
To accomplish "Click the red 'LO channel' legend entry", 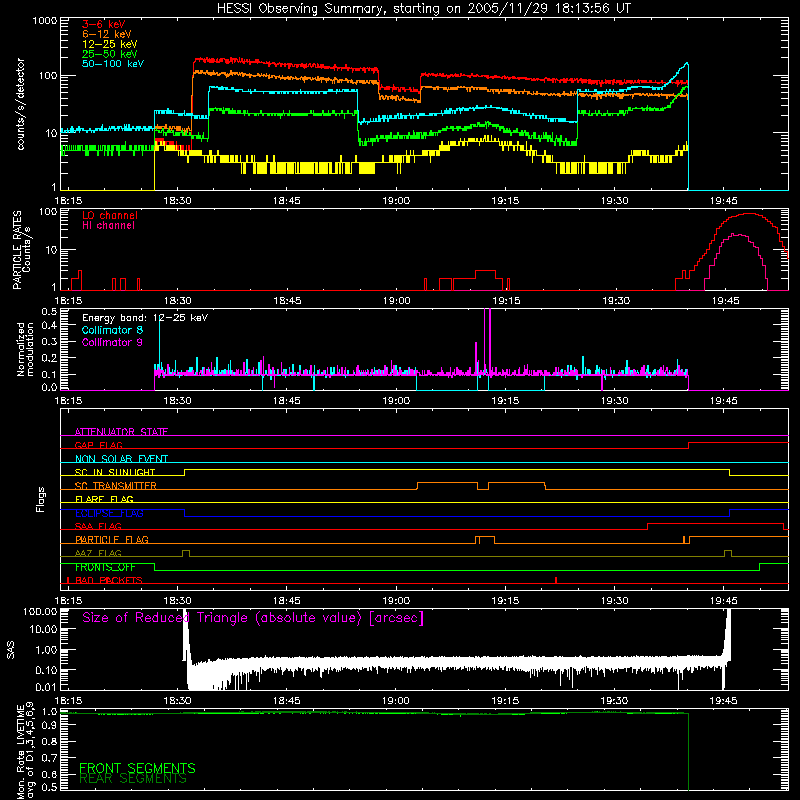I will pos(110,215).
